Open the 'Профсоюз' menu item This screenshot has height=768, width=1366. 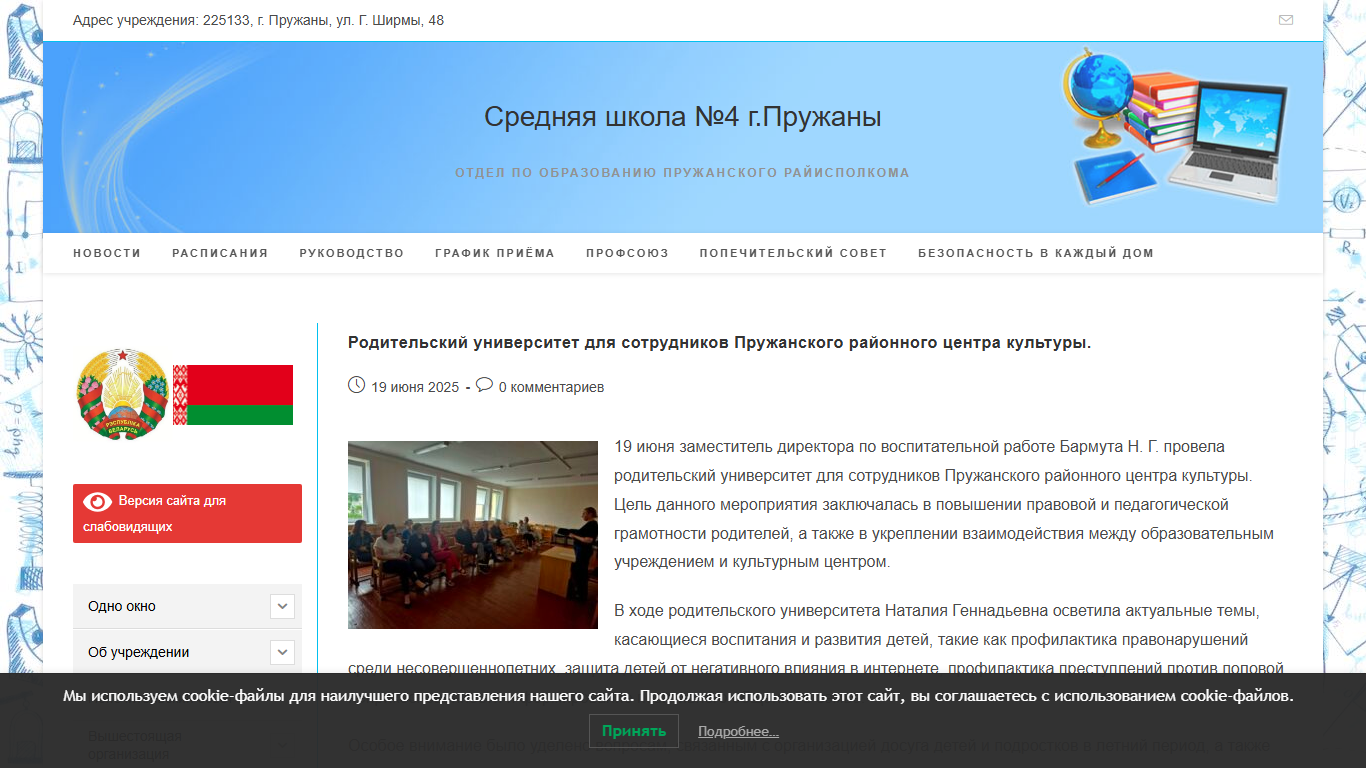[627, 253]
